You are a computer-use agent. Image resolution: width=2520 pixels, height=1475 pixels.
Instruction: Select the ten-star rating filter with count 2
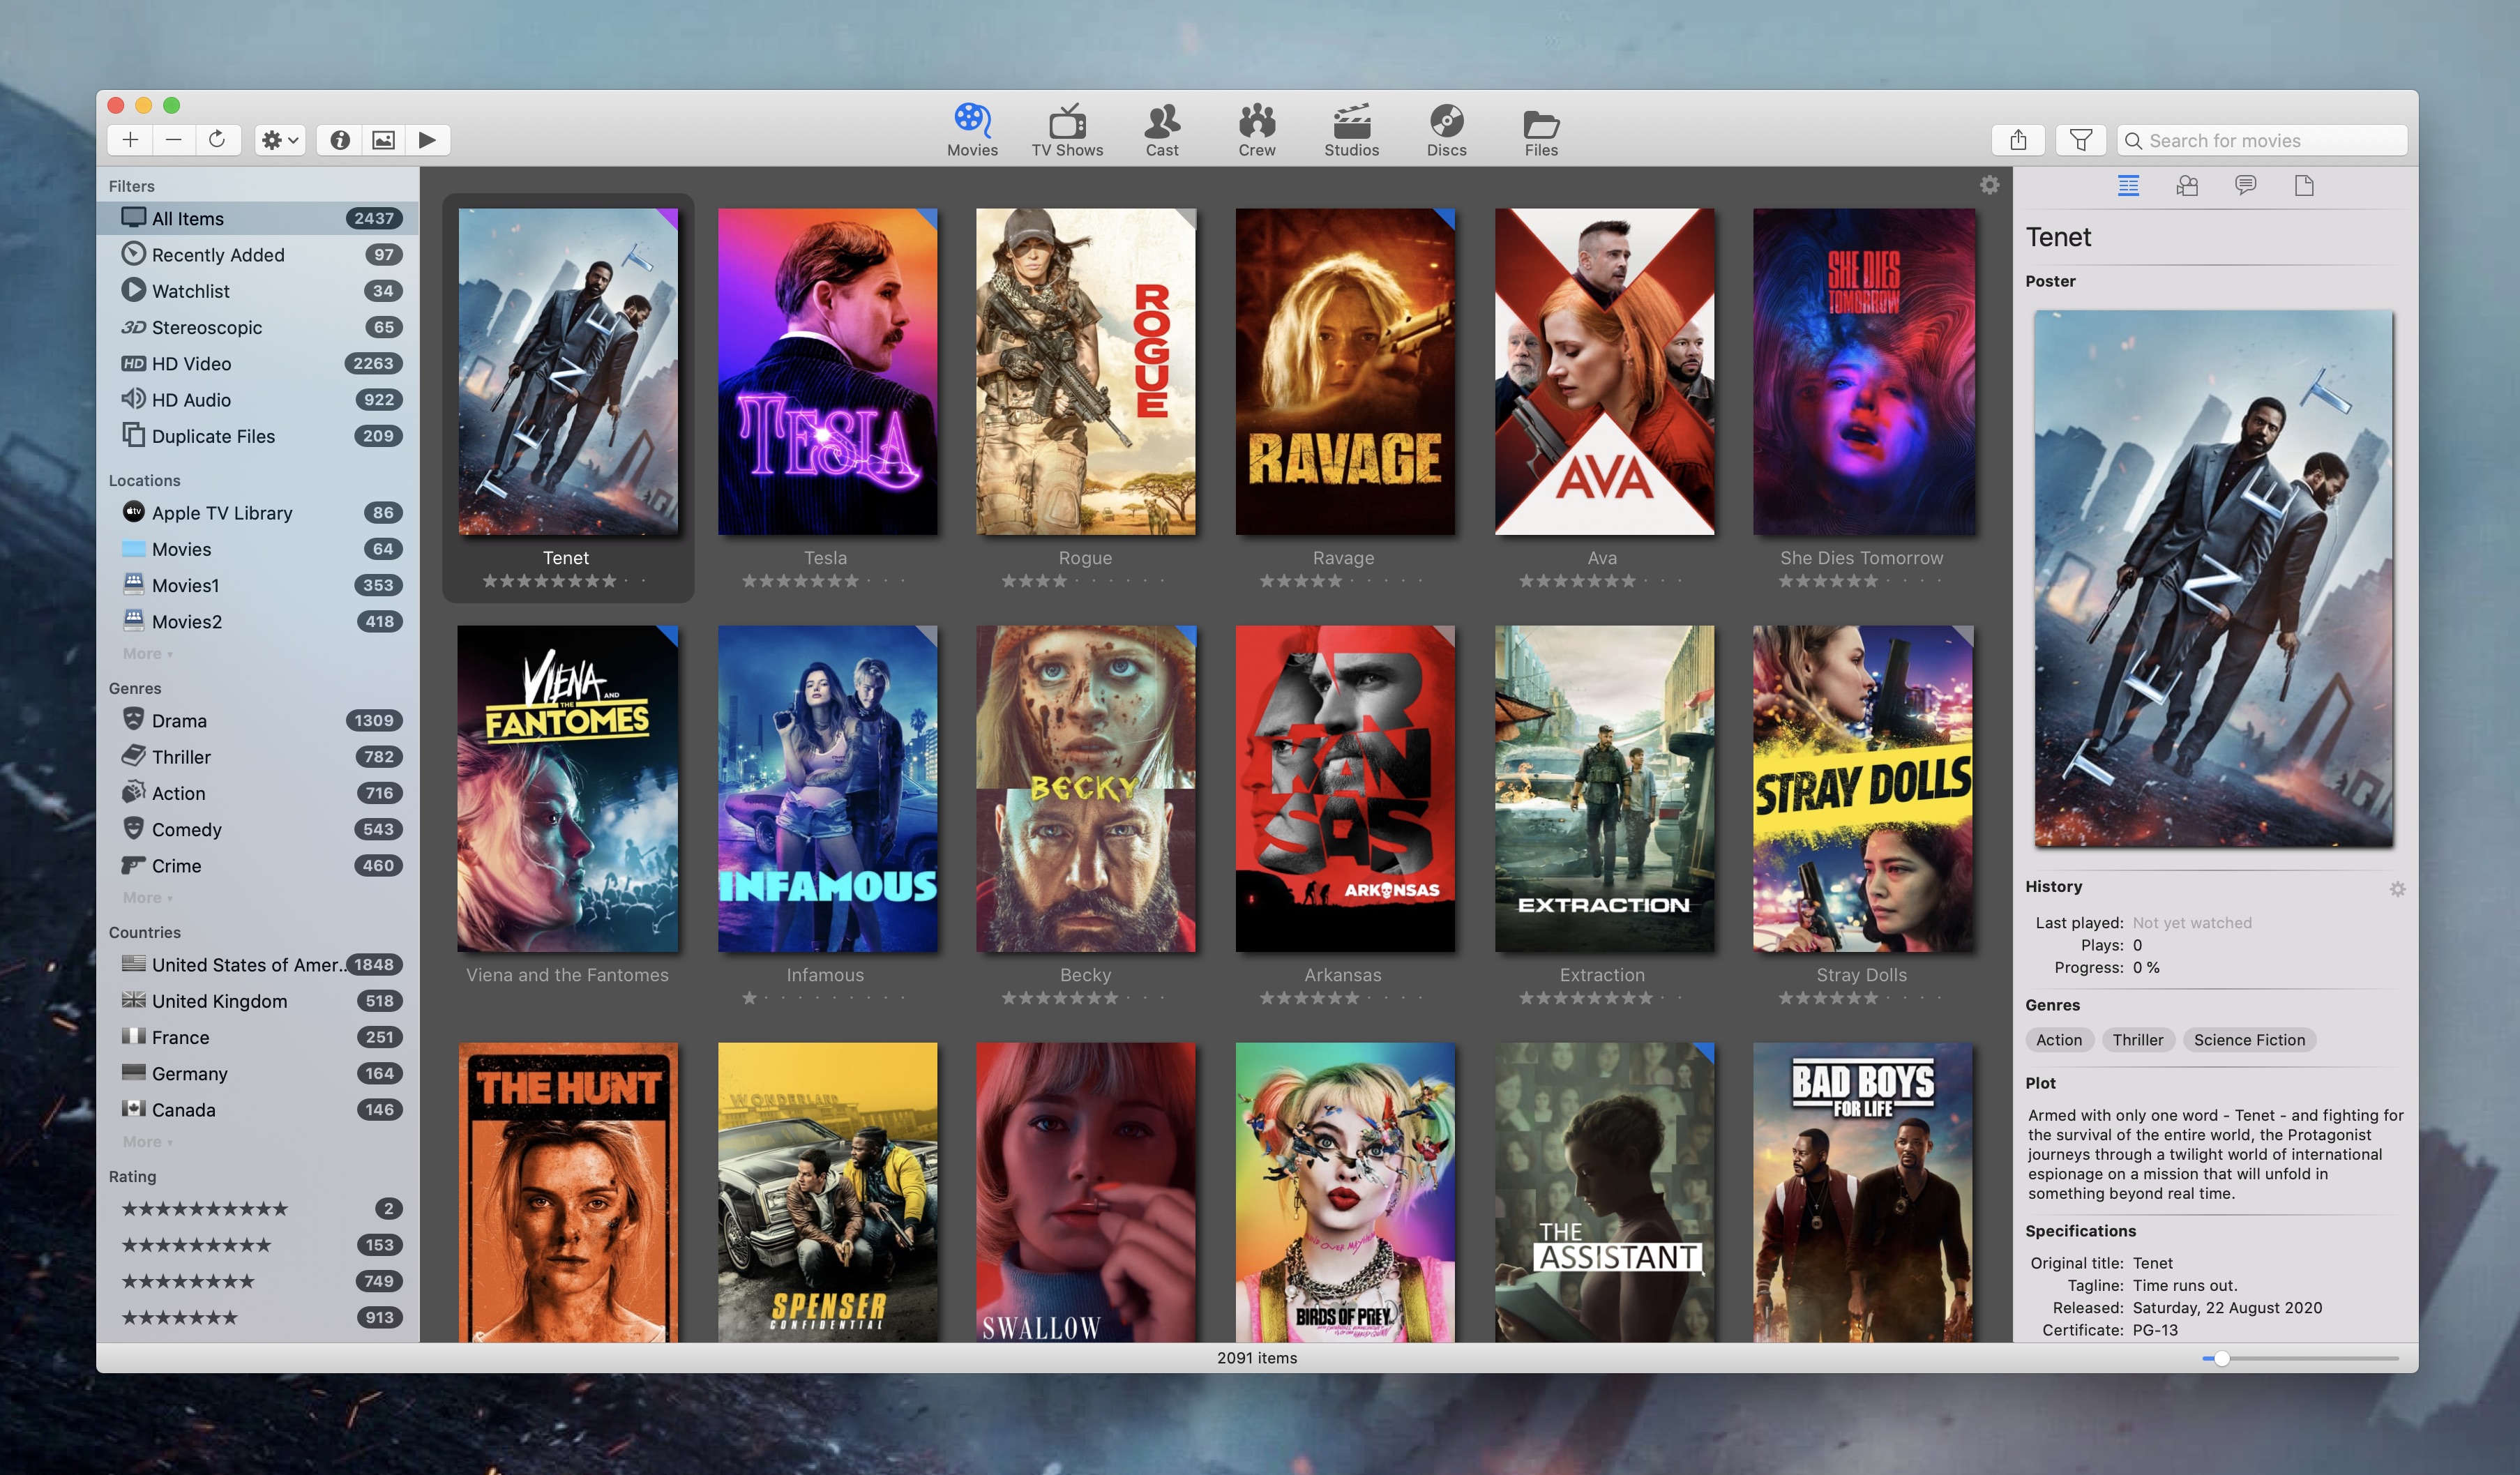pyautogui.click(x=257, y=1208)
